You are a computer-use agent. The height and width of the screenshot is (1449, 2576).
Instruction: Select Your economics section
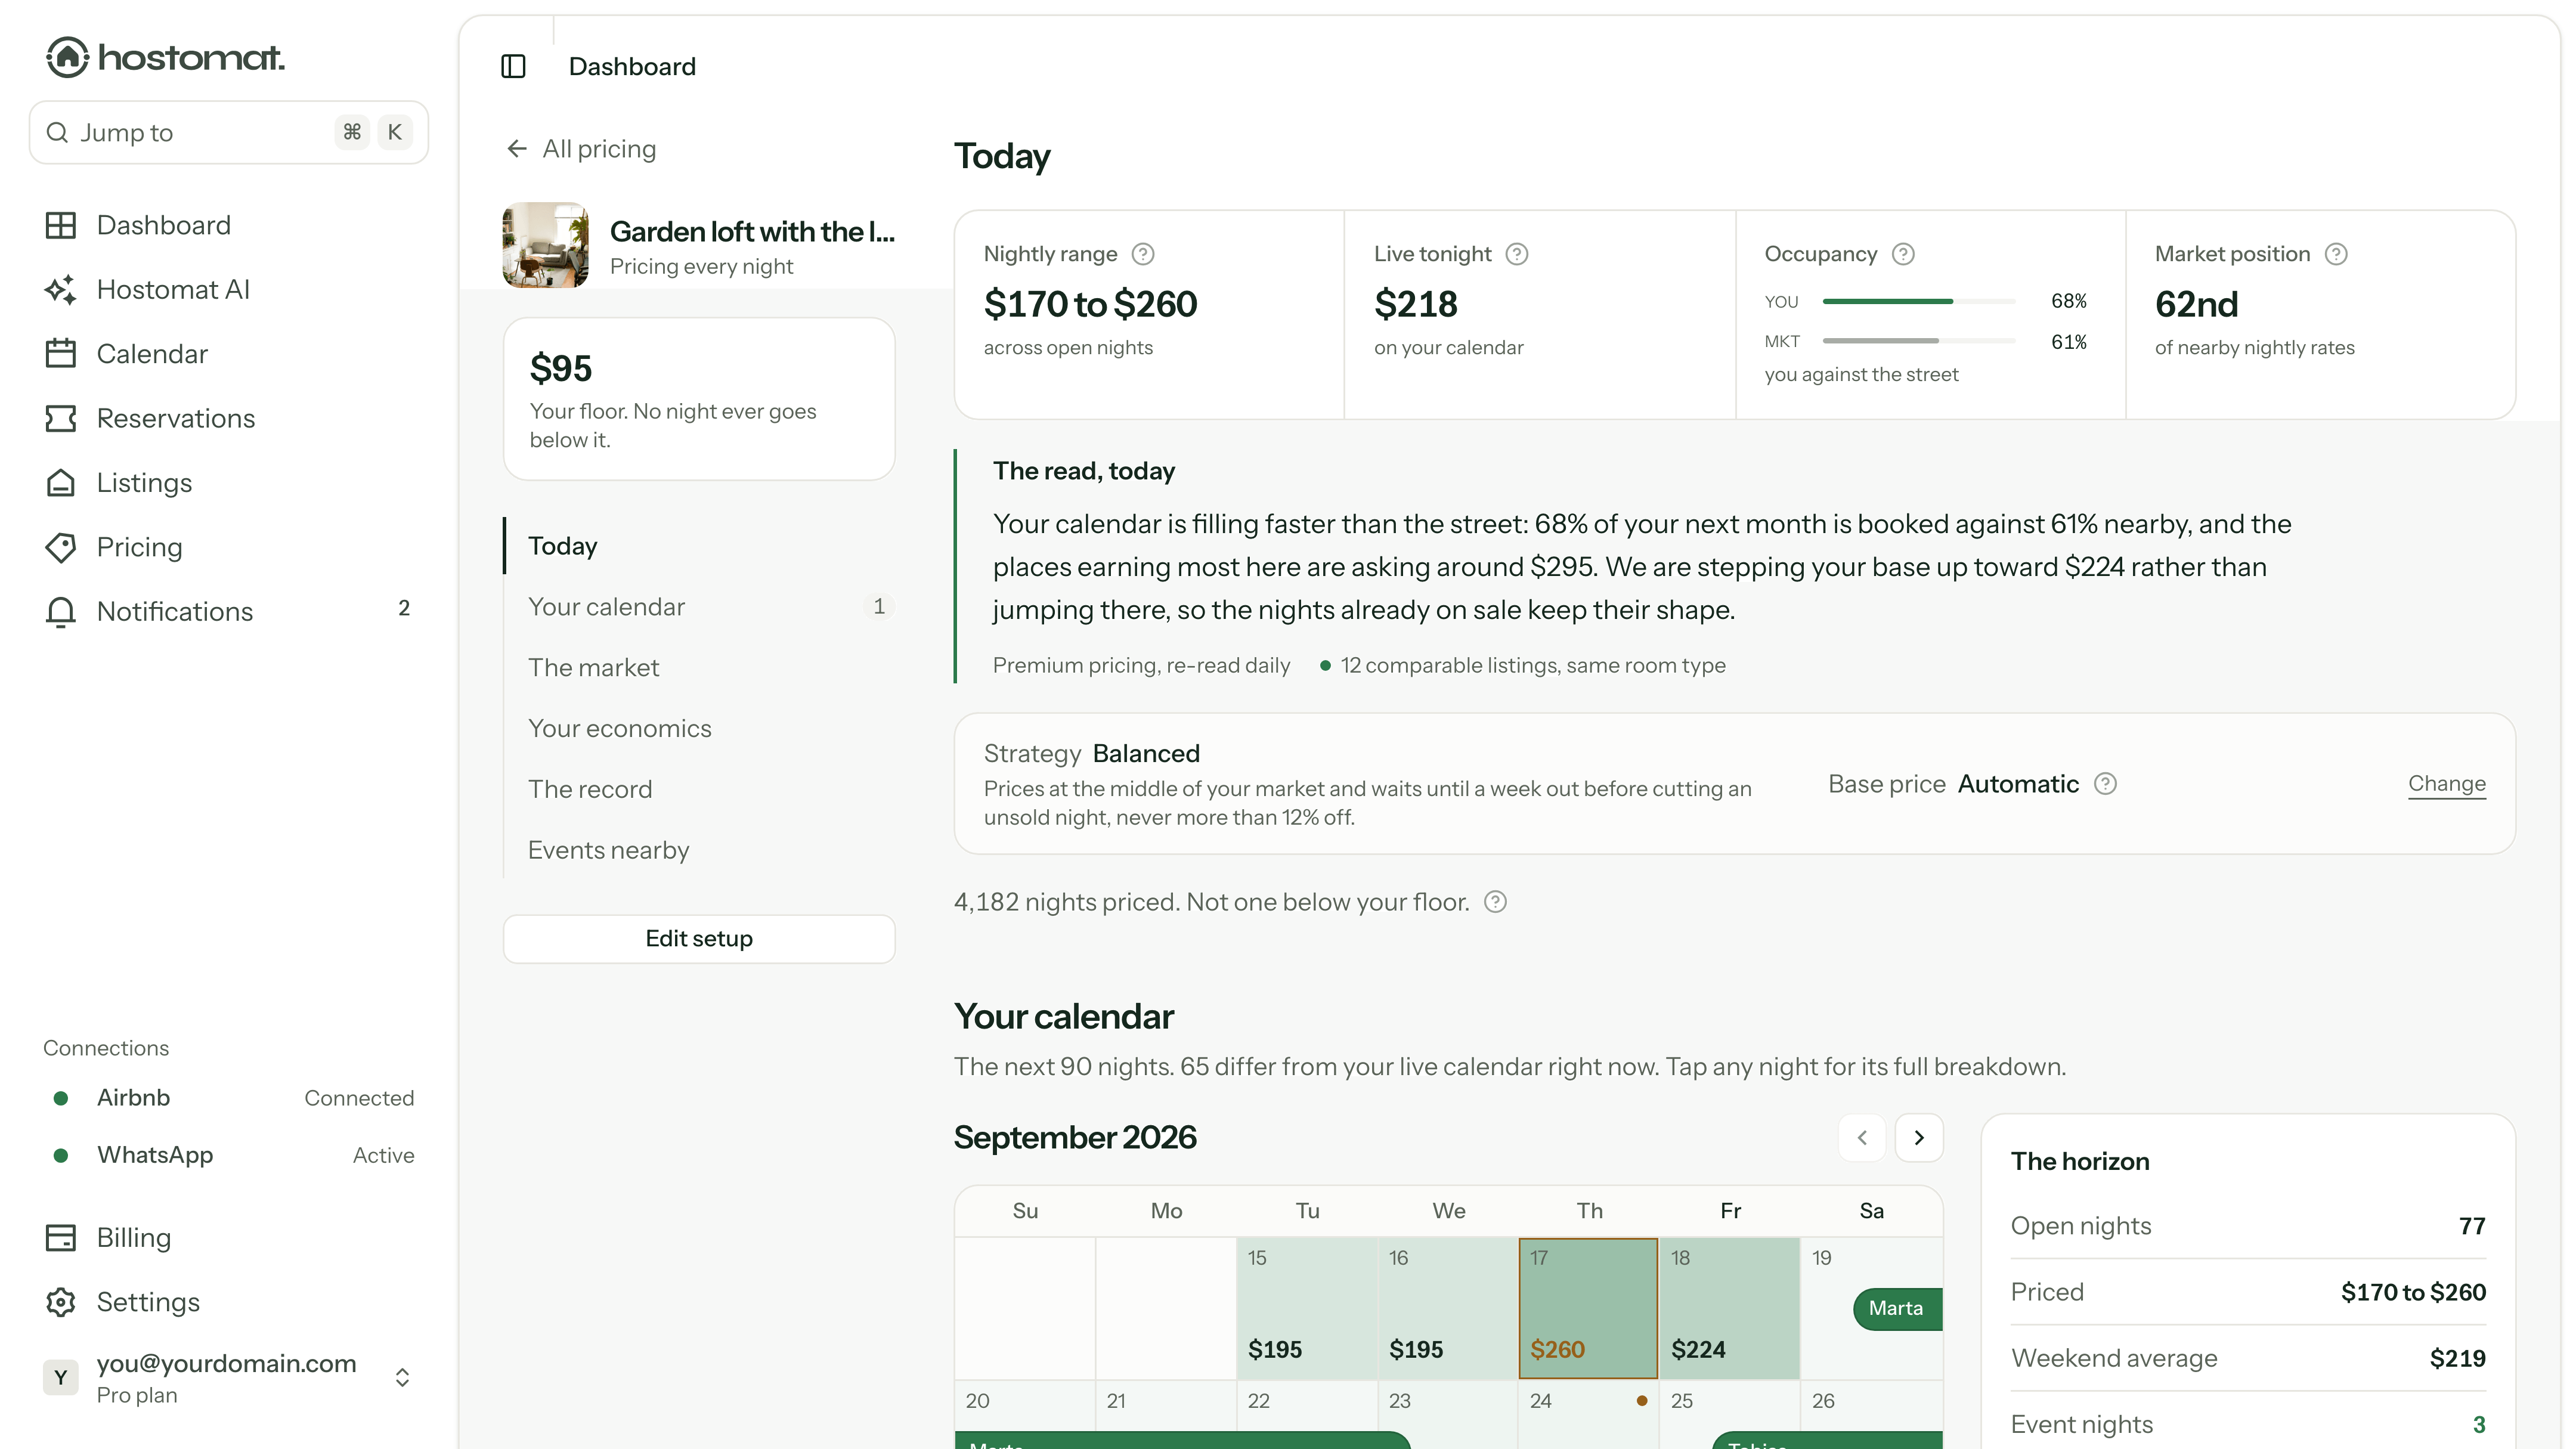click(699, 728)
